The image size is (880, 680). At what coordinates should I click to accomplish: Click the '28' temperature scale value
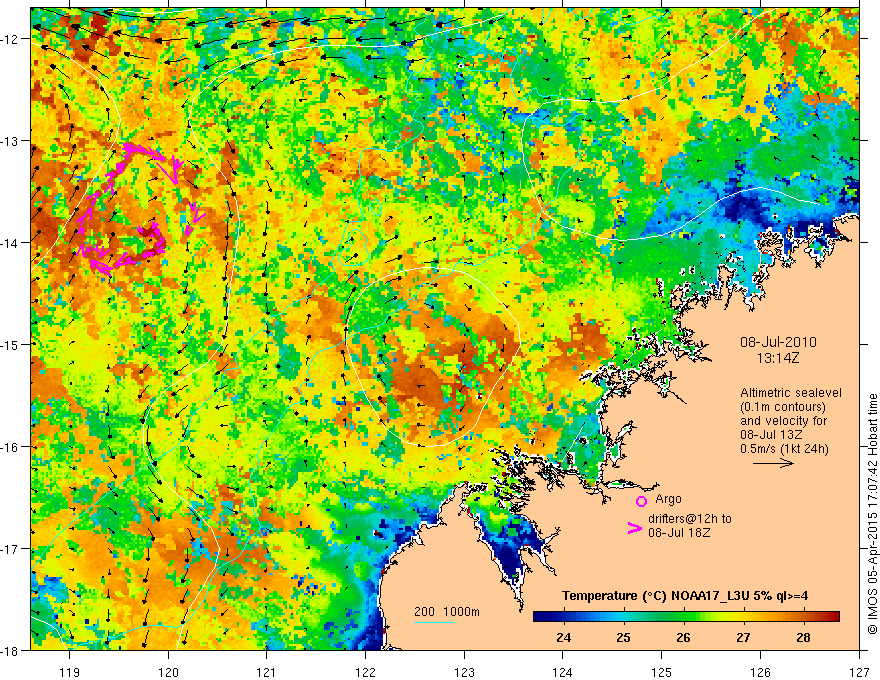803,637
